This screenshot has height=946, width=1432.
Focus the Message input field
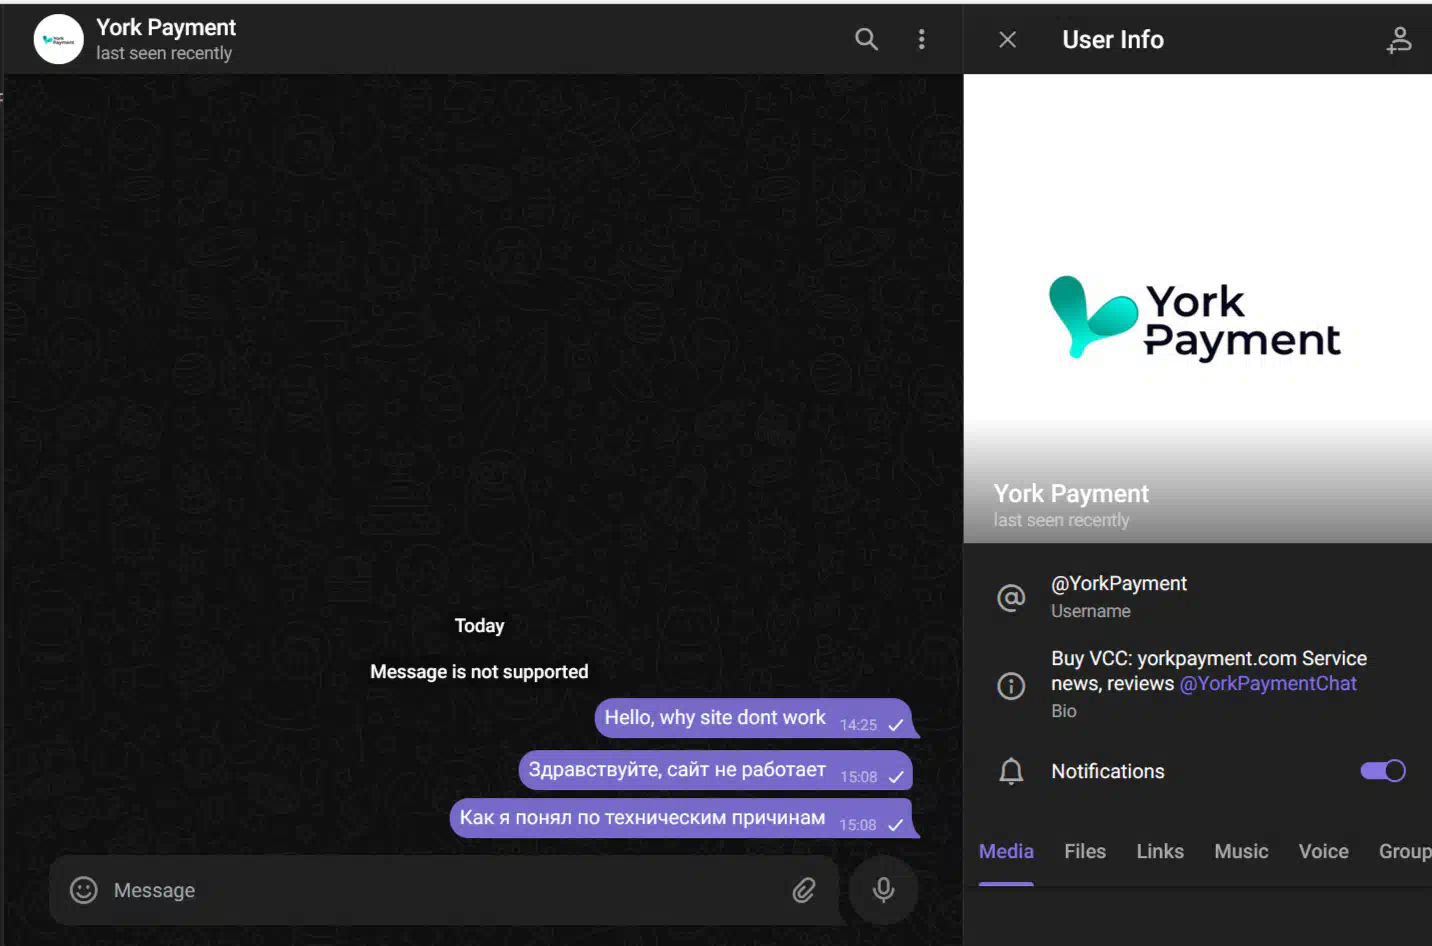[445, 890]
